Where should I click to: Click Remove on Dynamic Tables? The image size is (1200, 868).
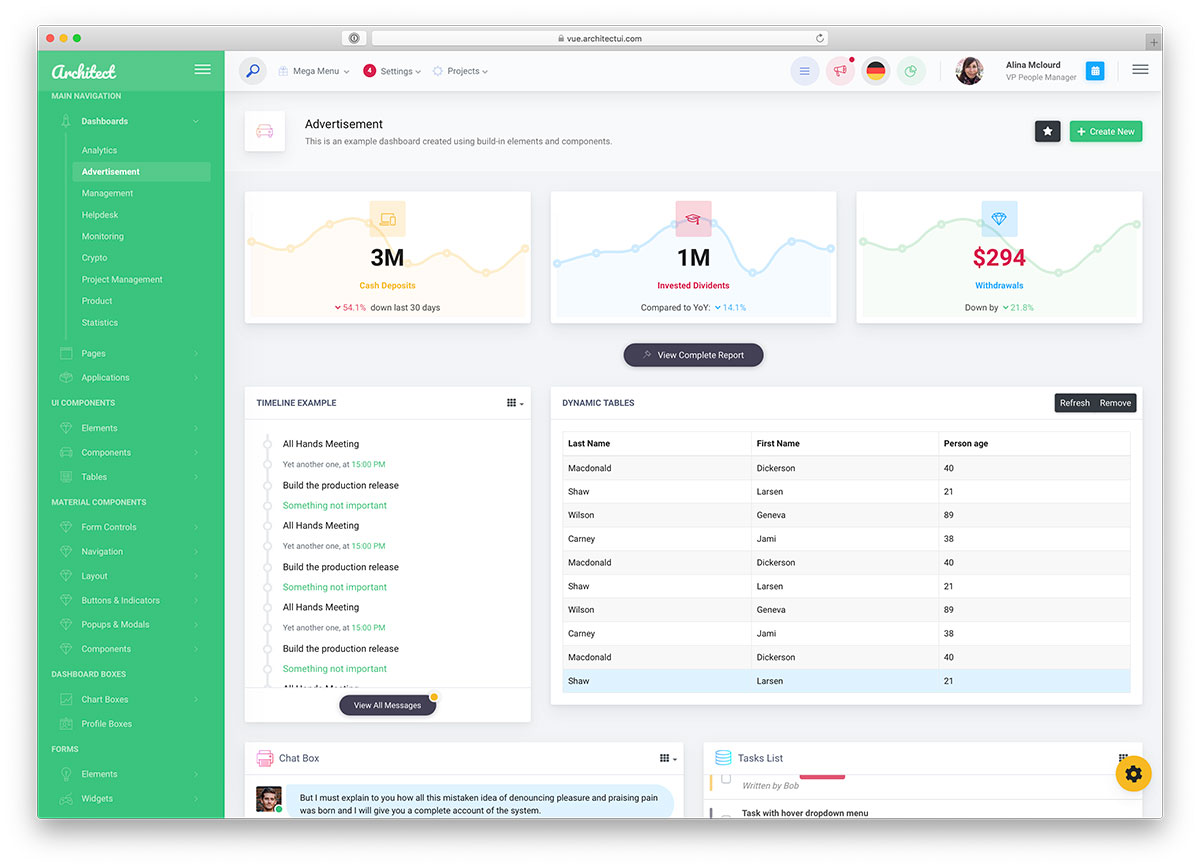click(x=1115, y=403)
